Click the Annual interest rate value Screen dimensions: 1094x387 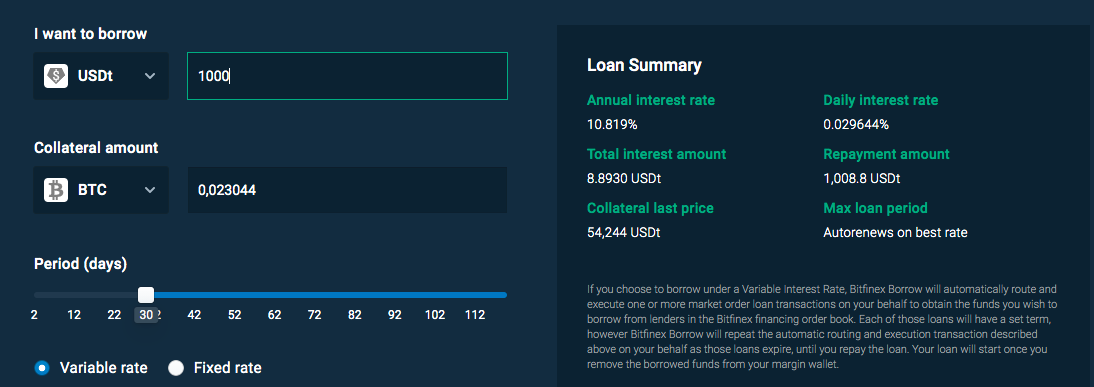point(612,125)
